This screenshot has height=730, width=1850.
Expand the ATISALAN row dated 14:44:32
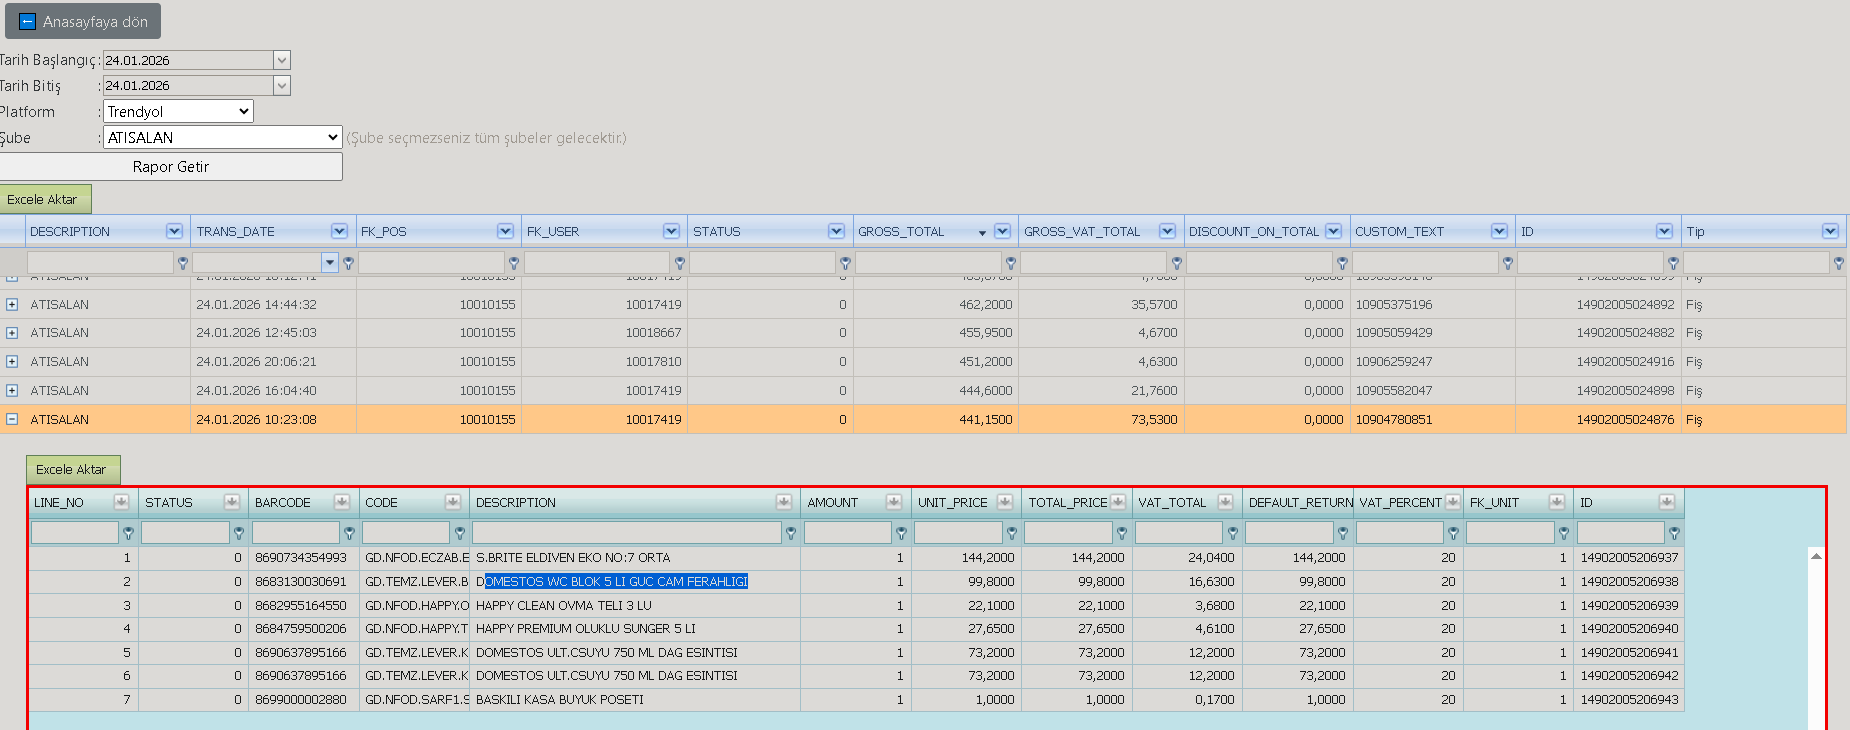click(x=12, y=304)
